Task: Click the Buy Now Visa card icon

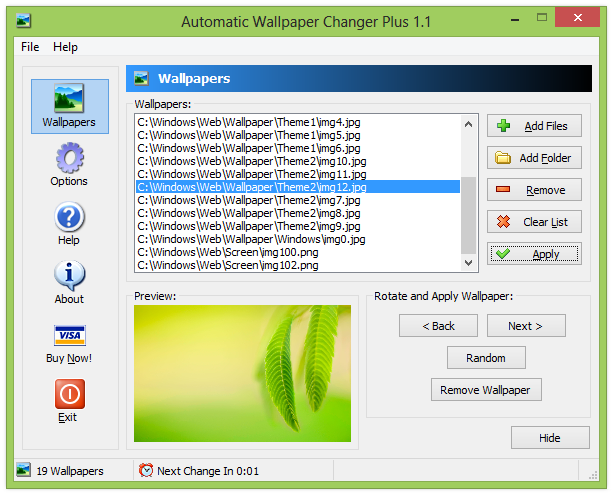Action: (x=69, y=335)
